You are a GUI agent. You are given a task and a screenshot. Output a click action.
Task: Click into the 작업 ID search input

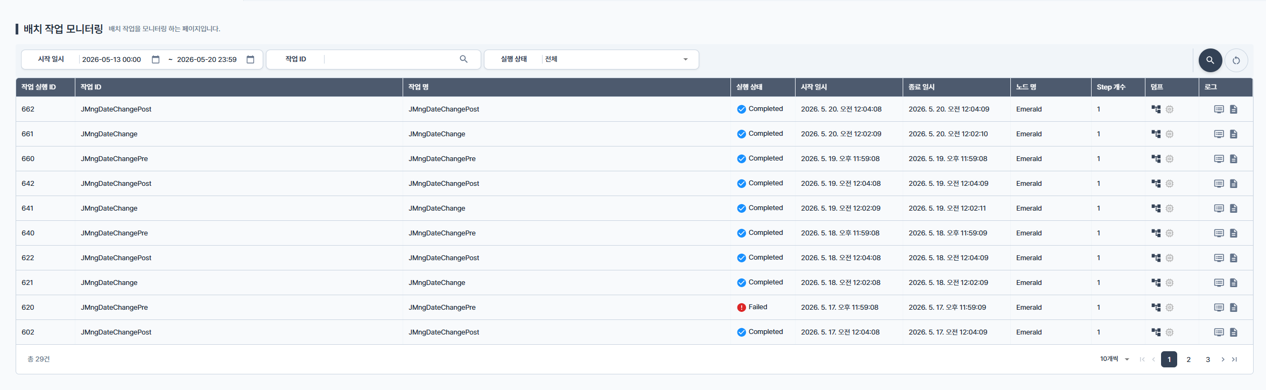point(390,60)
